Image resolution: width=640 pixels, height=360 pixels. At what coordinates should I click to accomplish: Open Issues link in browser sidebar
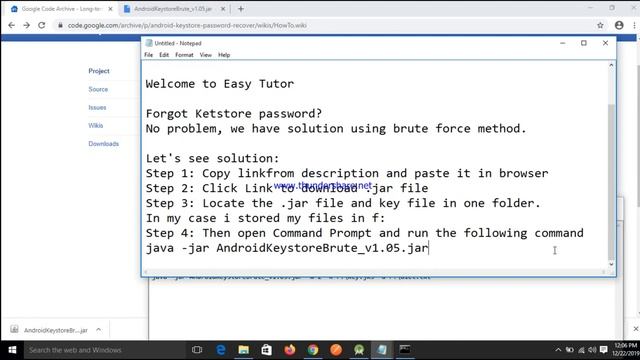pos(97,107)
